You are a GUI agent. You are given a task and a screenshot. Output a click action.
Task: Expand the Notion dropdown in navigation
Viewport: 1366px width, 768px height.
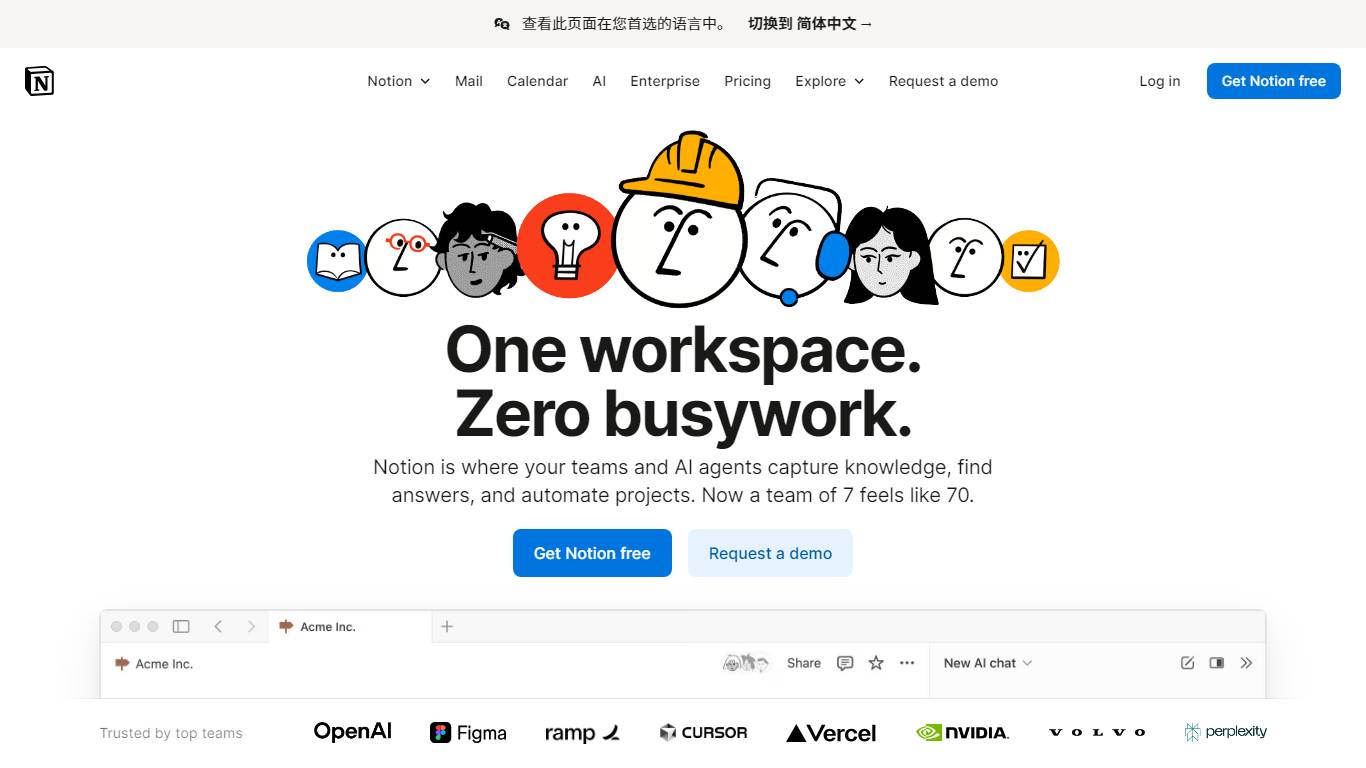coord(398,81)
